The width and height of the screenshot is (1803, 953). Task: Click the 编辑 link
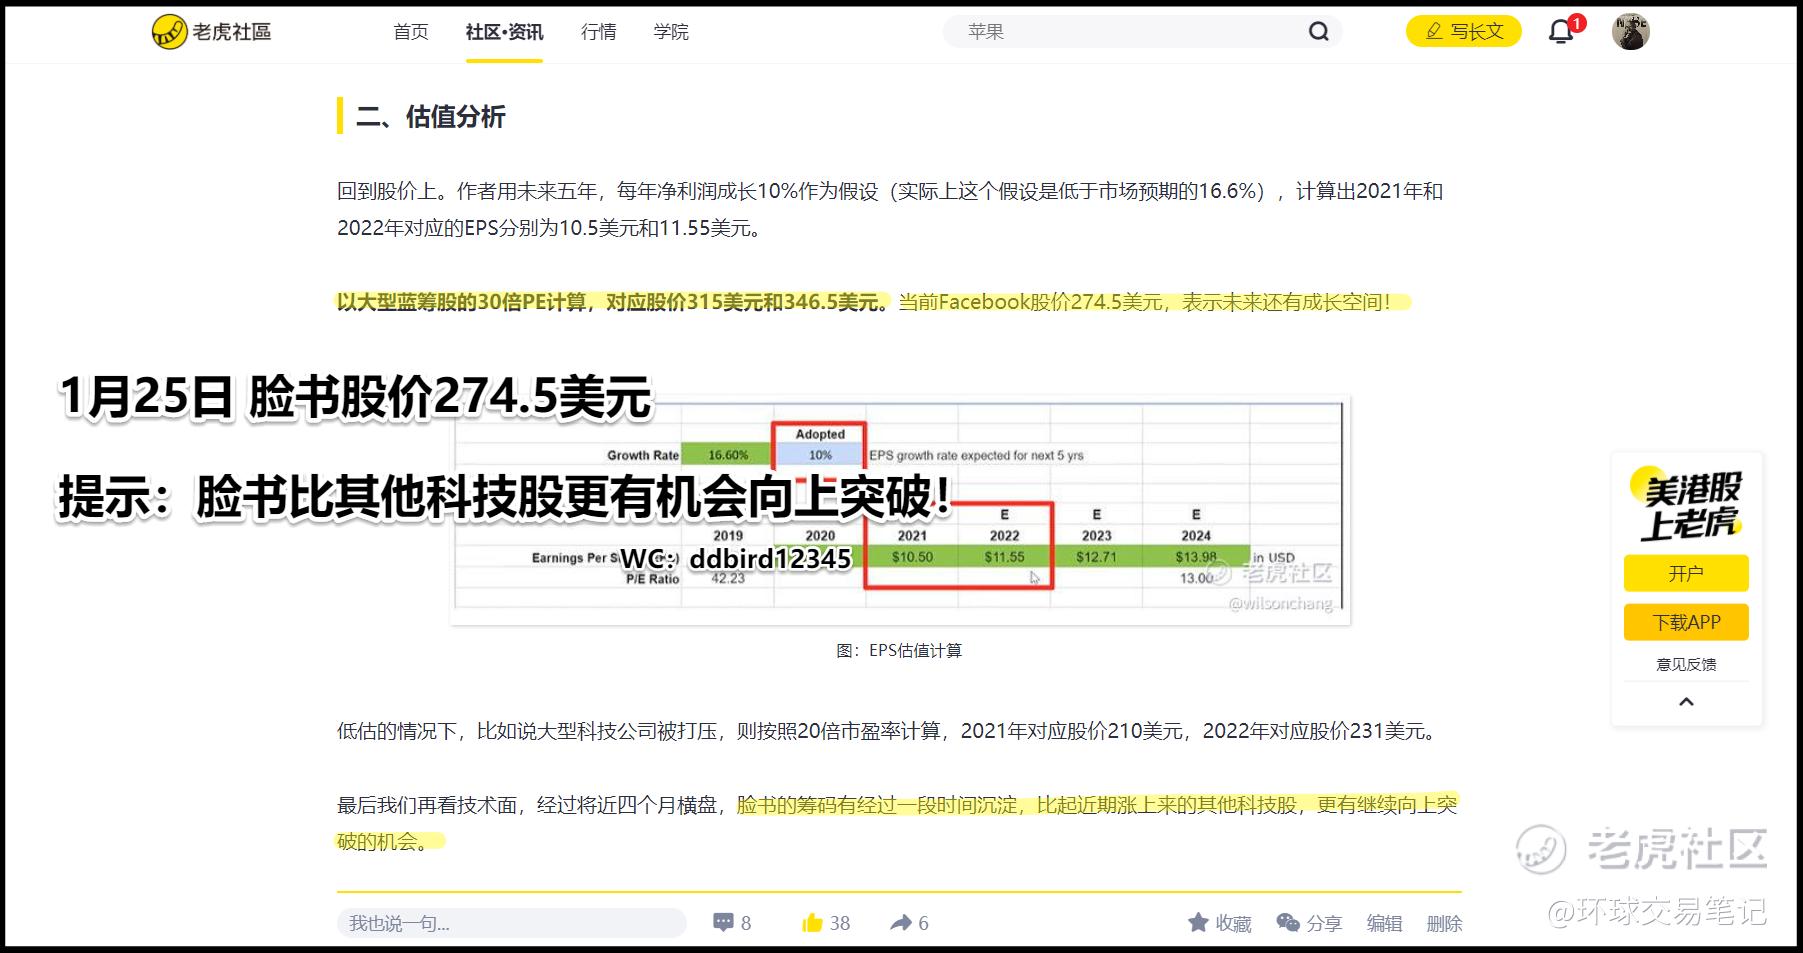pyautogui.click(x=1384, y=923)
